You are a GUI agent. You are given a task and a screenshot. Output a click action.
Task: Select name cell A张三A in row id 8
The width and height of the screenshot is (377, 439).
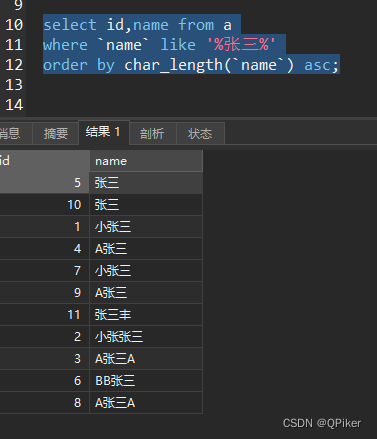[146, 403]
